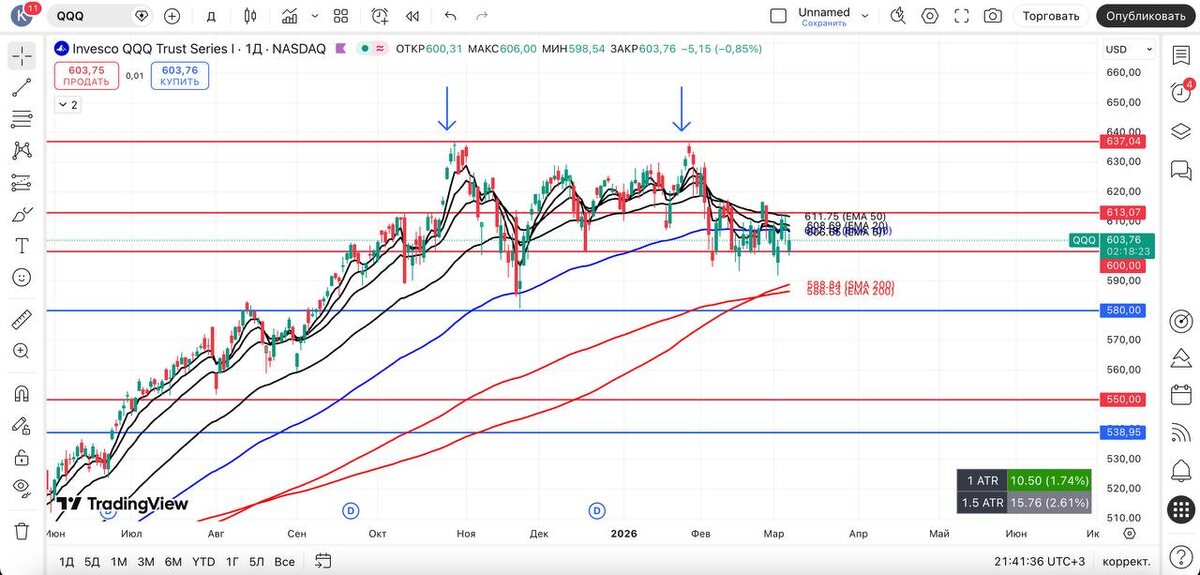Viewport: 1200px width, 575px height.
Task: Select the trend line drawing tool
Action: [x=21, y=88]
